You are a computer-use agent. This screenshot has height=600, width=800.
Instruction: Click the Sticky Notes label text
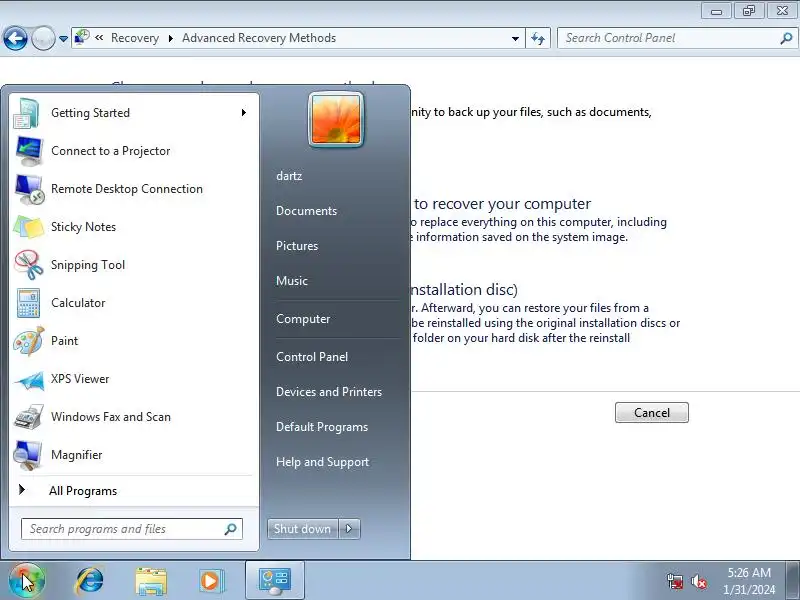pyautogui.click(x=84, y=227)
